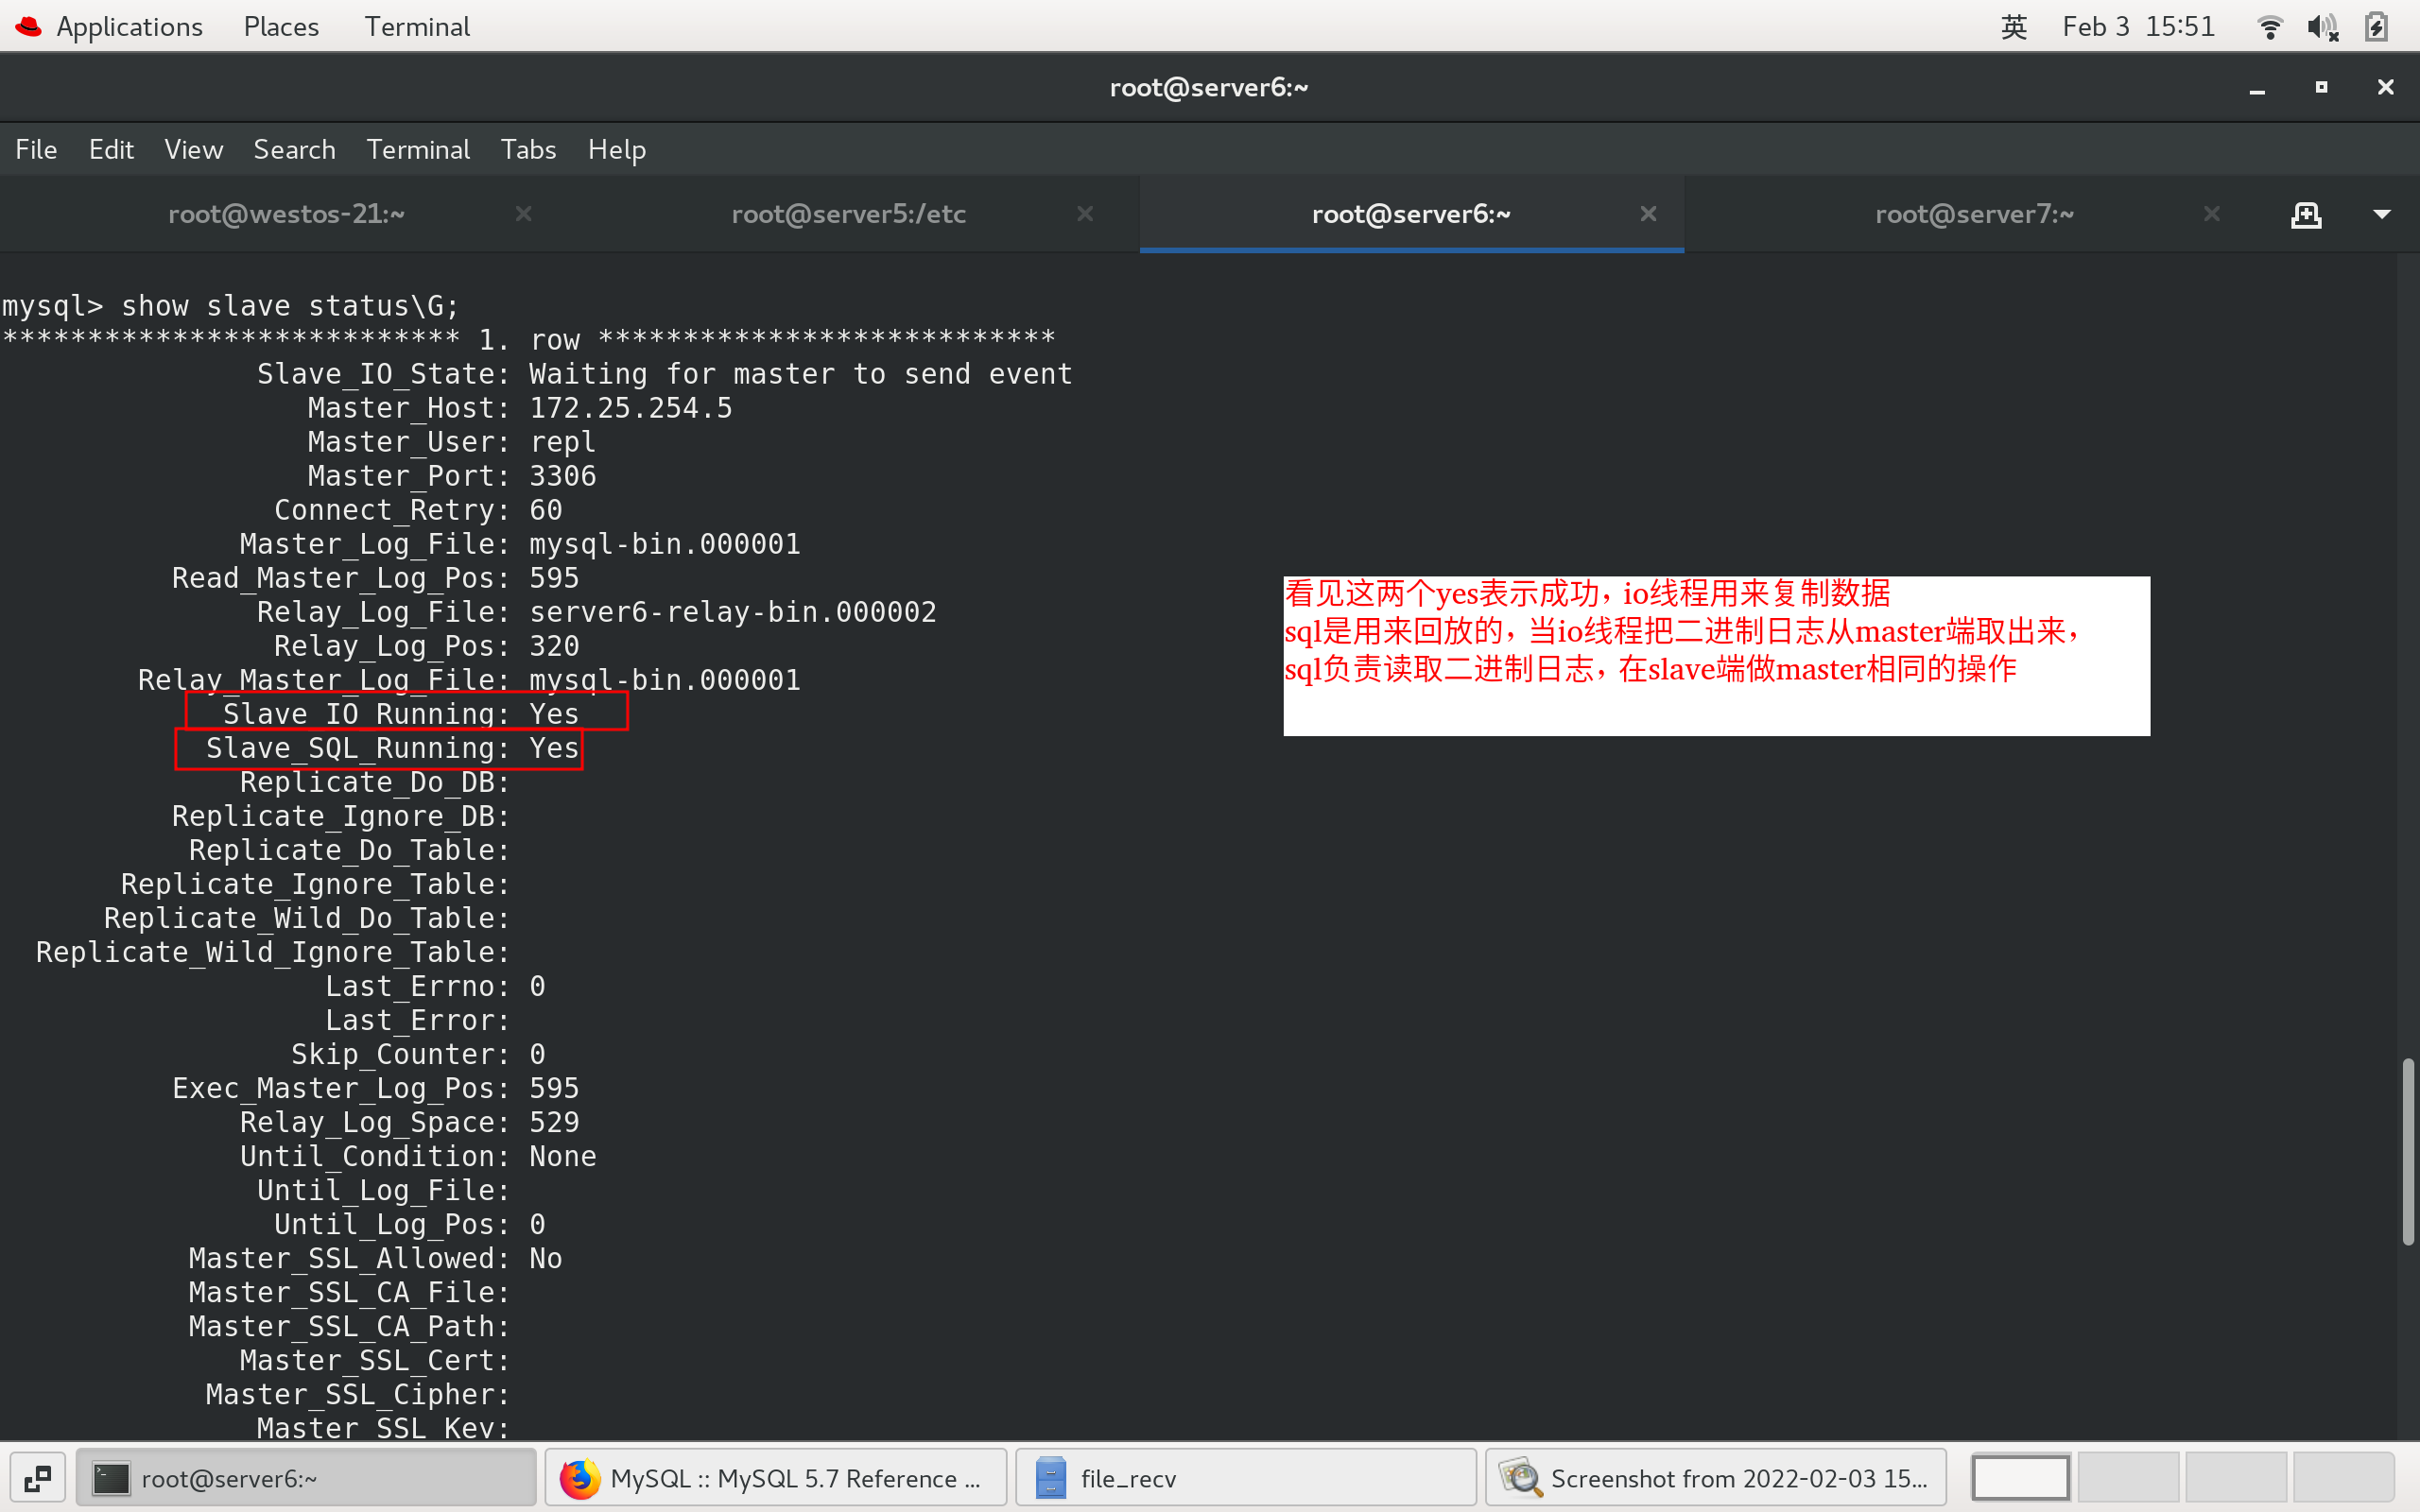
Task: Close the root@westos-21 tab
Action: pos(525,214)
